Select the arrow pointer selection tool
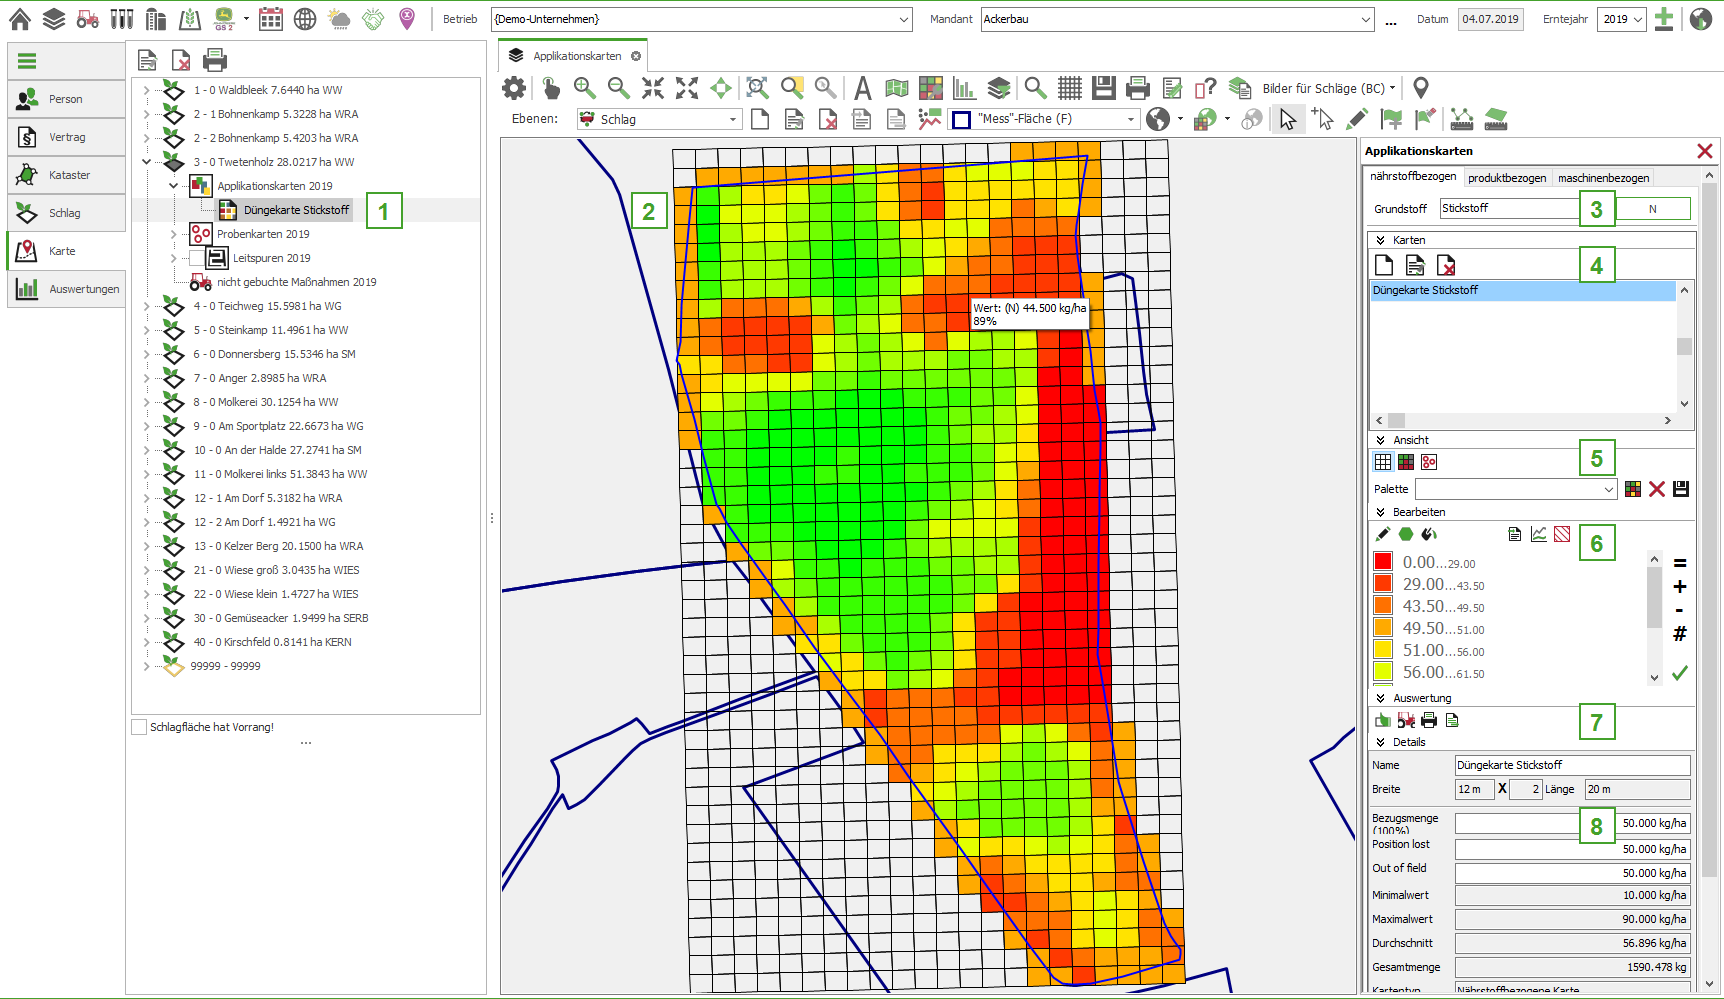The width and height of the screenshot is (1724, 999). pos(1287,120)
